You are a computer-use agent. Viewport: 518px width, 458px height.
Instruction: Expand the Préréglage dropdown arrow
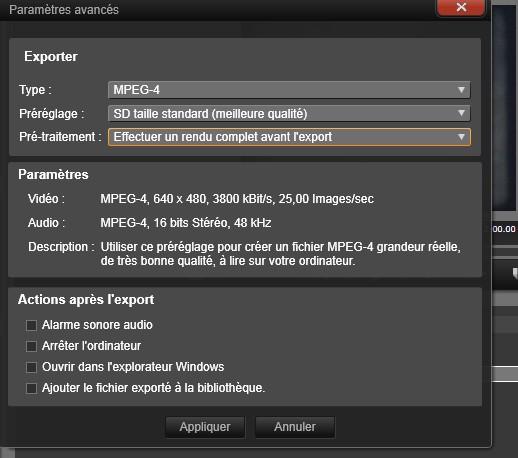[x=461, y=113]
